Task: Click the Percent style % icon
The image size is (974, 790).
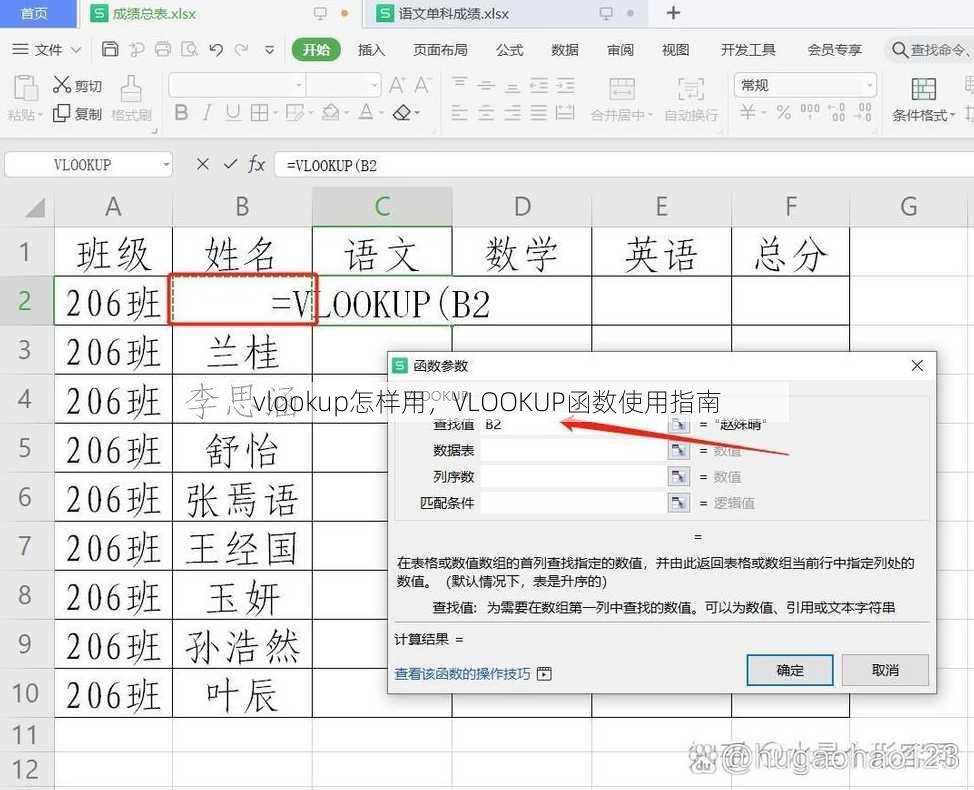Action: [783, 112]
